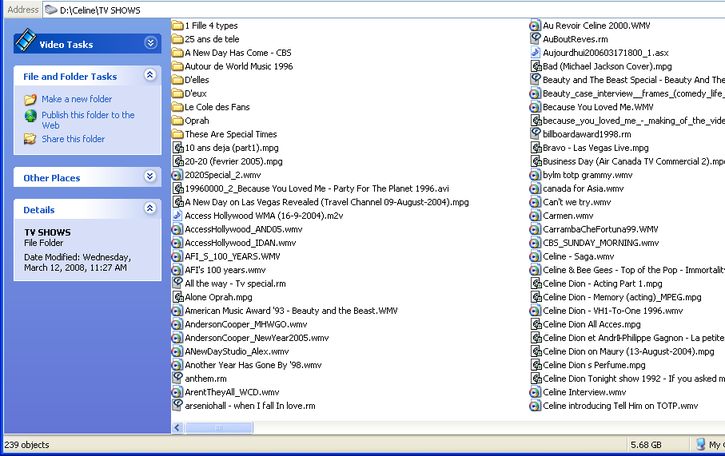Screen dimensions: 725x456
Task: Select the Carmen.wmv file icon
Action: [x=535, y=216]
